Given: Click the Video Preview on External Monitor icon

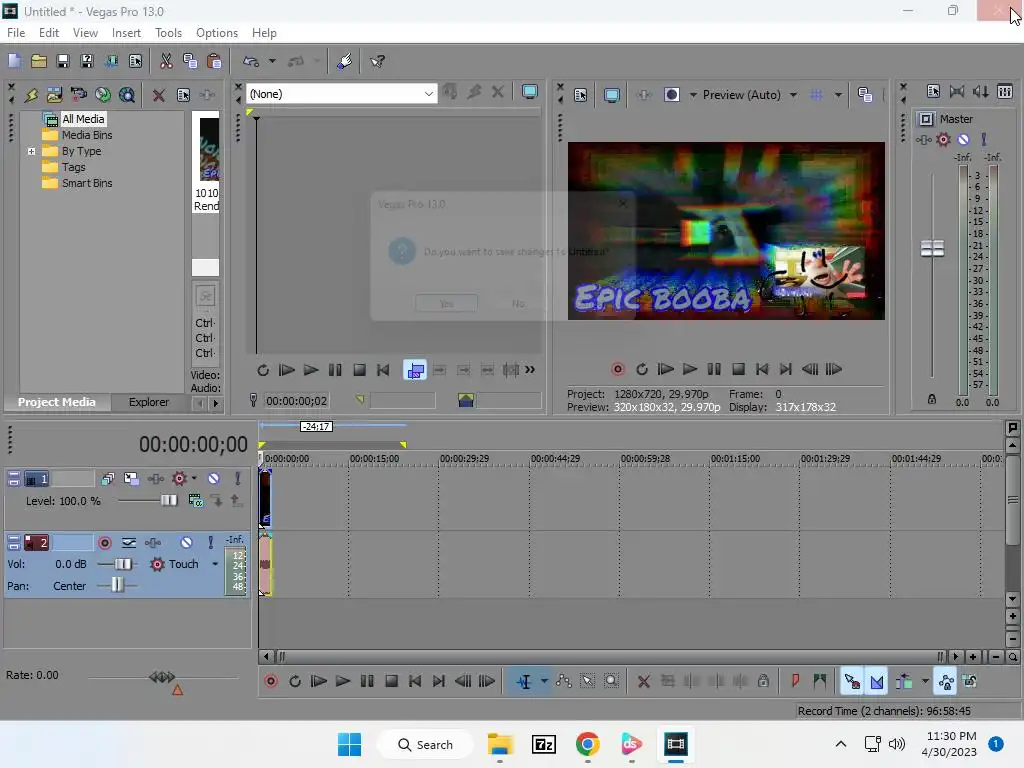Looking at the screenshot, I should [x=612, y=95].
